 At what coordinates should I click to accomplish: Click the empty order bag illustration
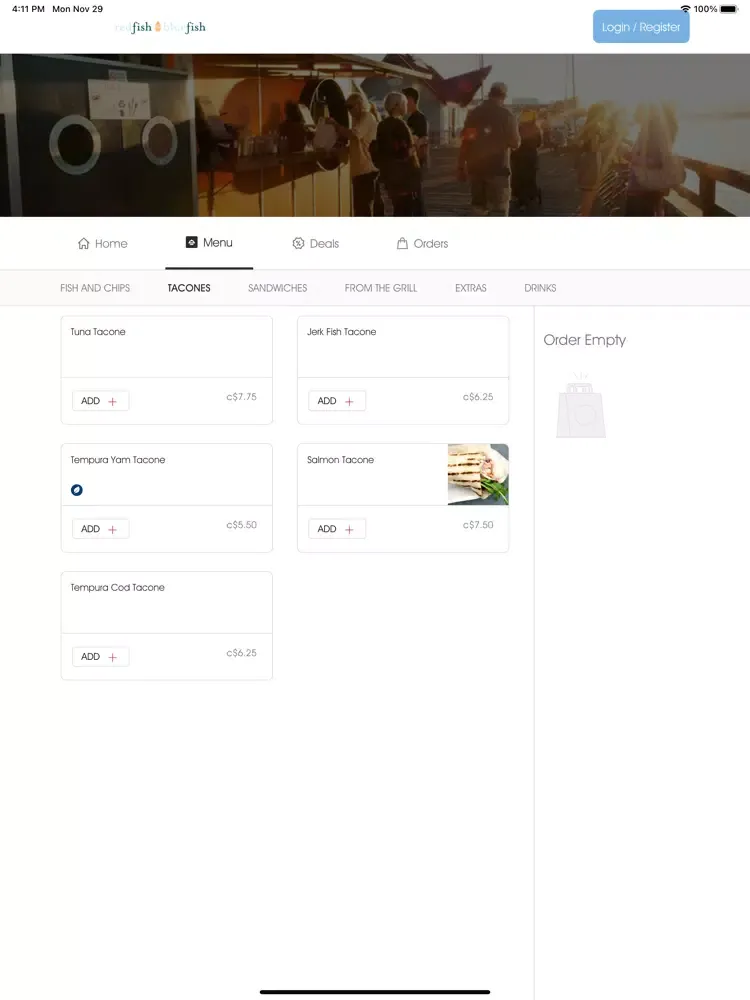coord(581,406)
